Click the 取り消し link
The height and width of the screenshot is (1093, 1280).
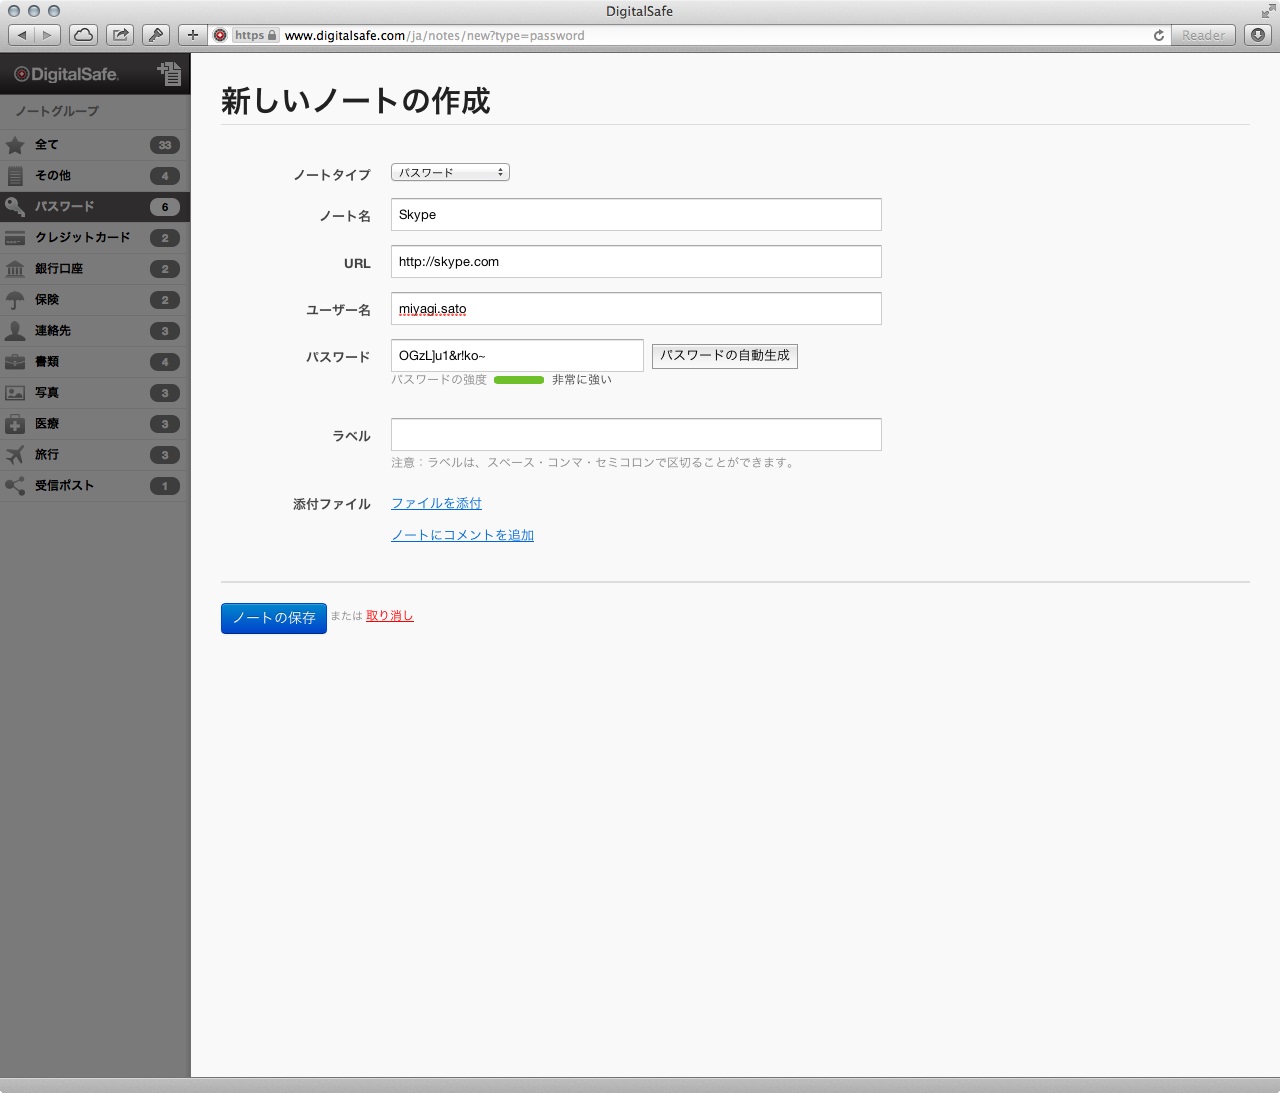click(x=390, y=616)
